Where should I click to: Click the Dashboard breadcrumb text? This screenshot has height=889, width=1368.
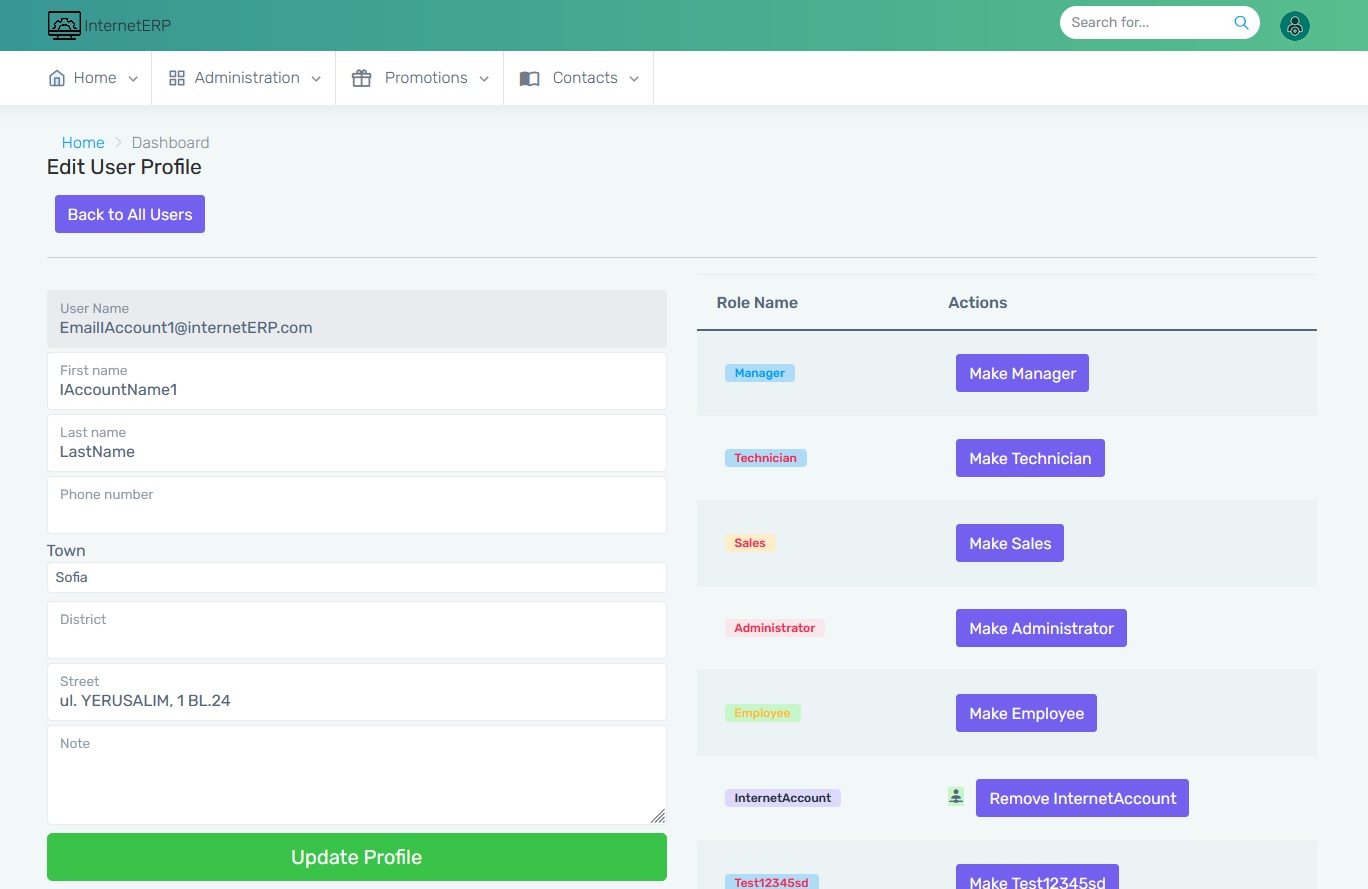171,142
